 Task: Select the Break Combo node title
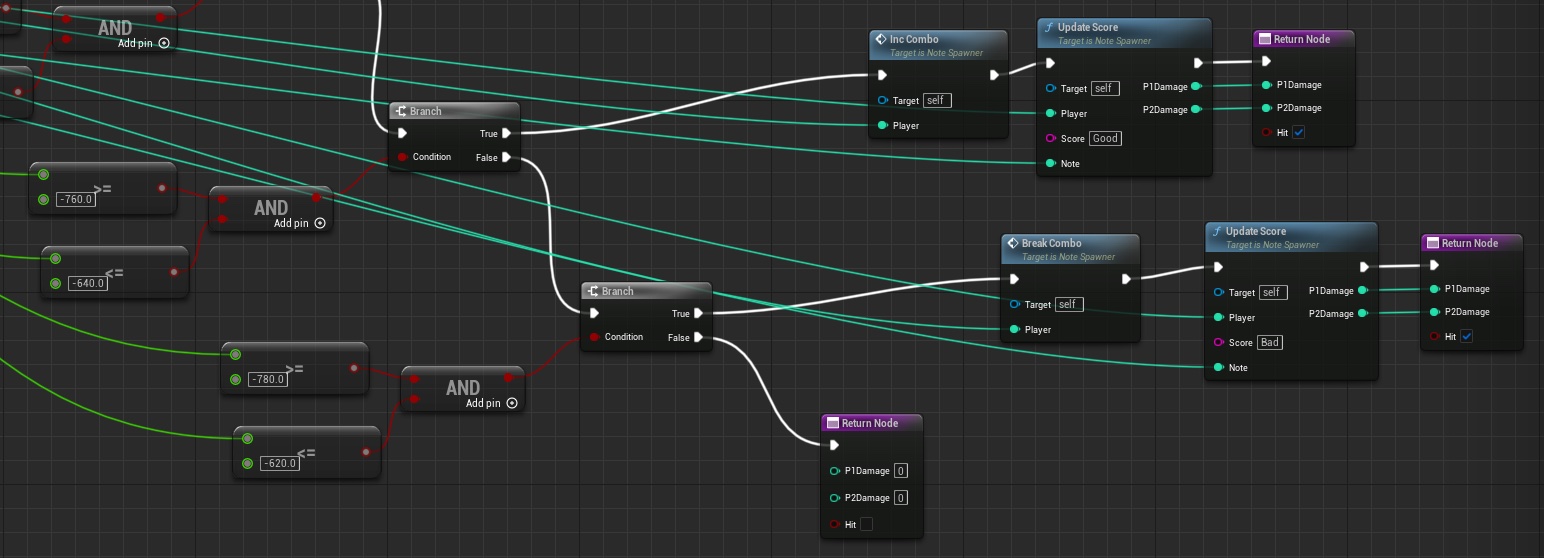tap(1051, 243)
